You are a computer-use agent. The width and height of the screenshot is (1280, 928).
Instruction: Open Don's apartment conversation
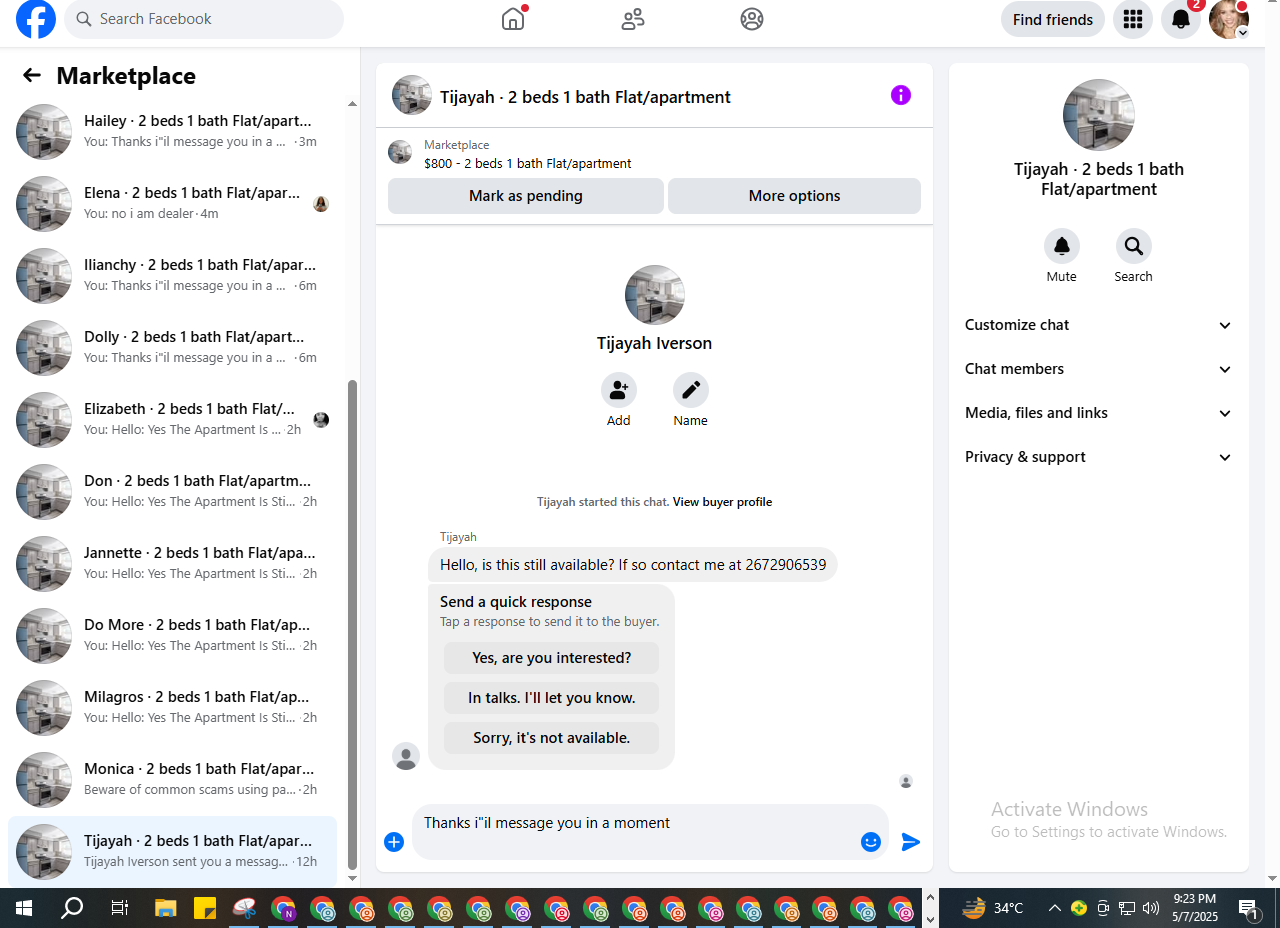[172, 492]
